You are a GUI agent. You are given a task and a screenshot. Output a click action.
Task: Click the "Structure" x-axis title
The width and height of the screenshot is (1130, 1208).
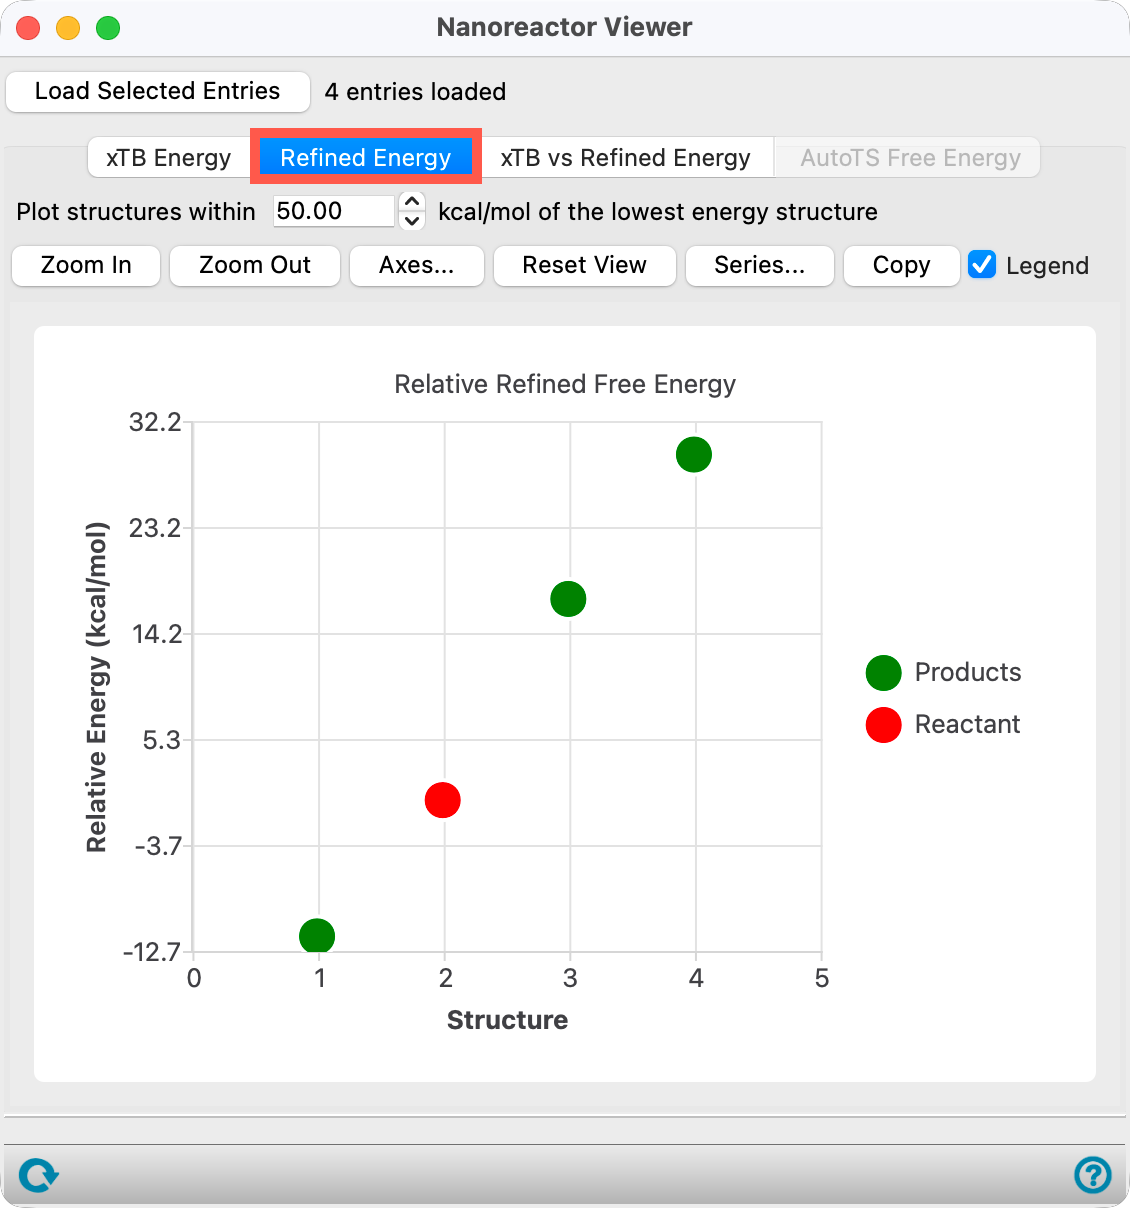507,1020
